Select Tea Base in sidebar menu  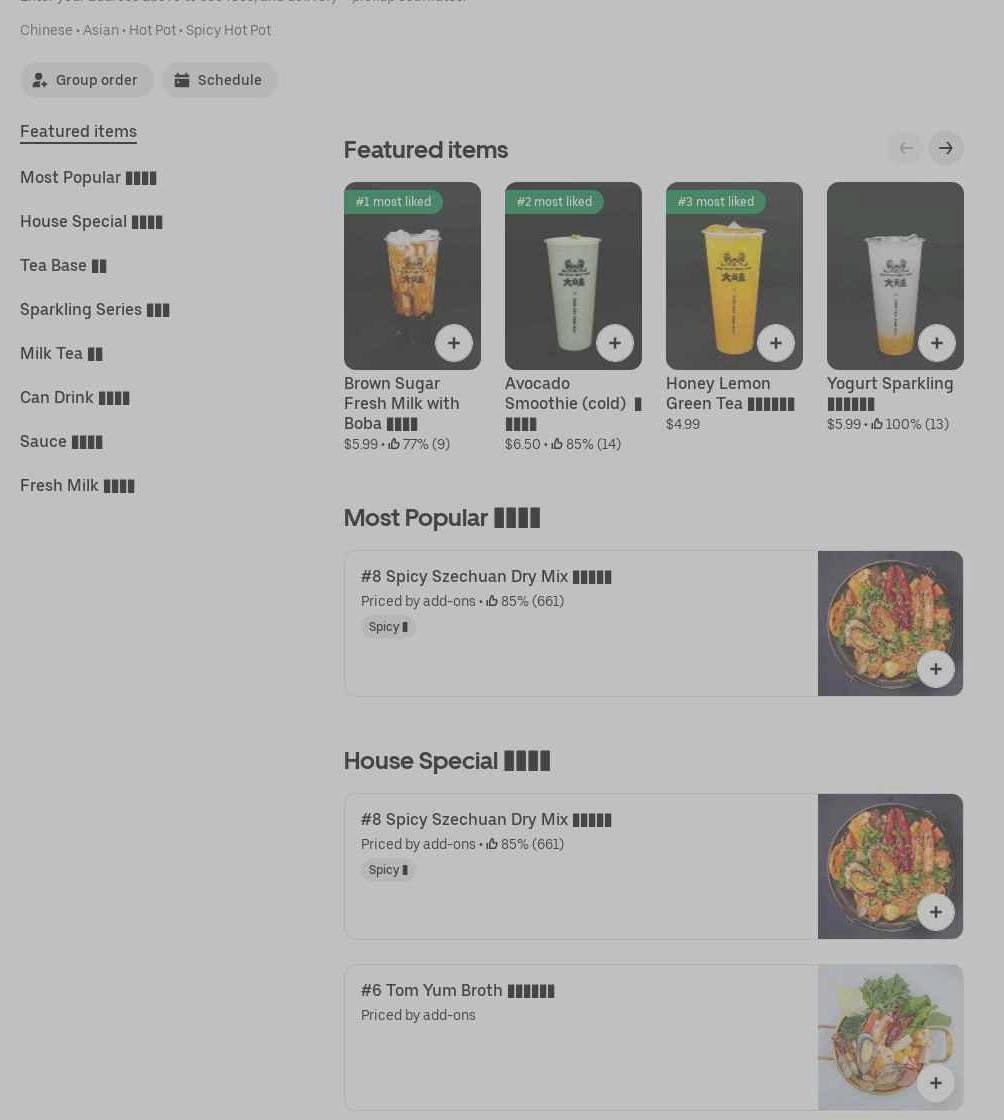64,265
